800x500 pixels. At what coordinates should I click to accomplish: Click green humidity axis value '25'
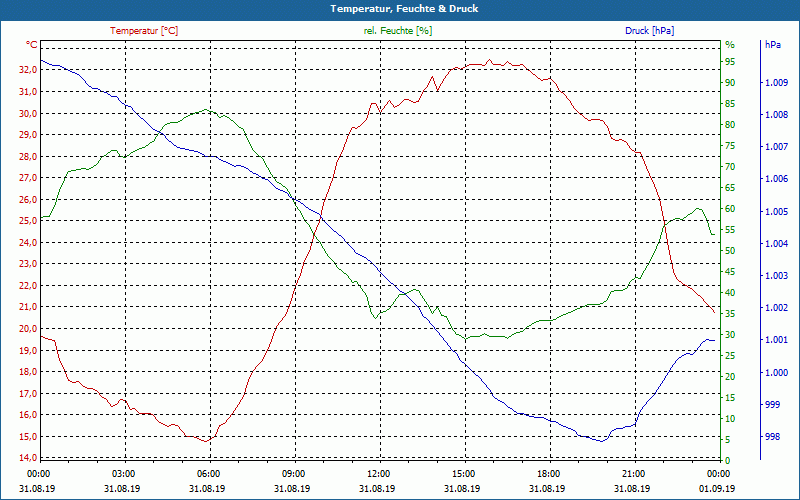(x=730, y=356)
